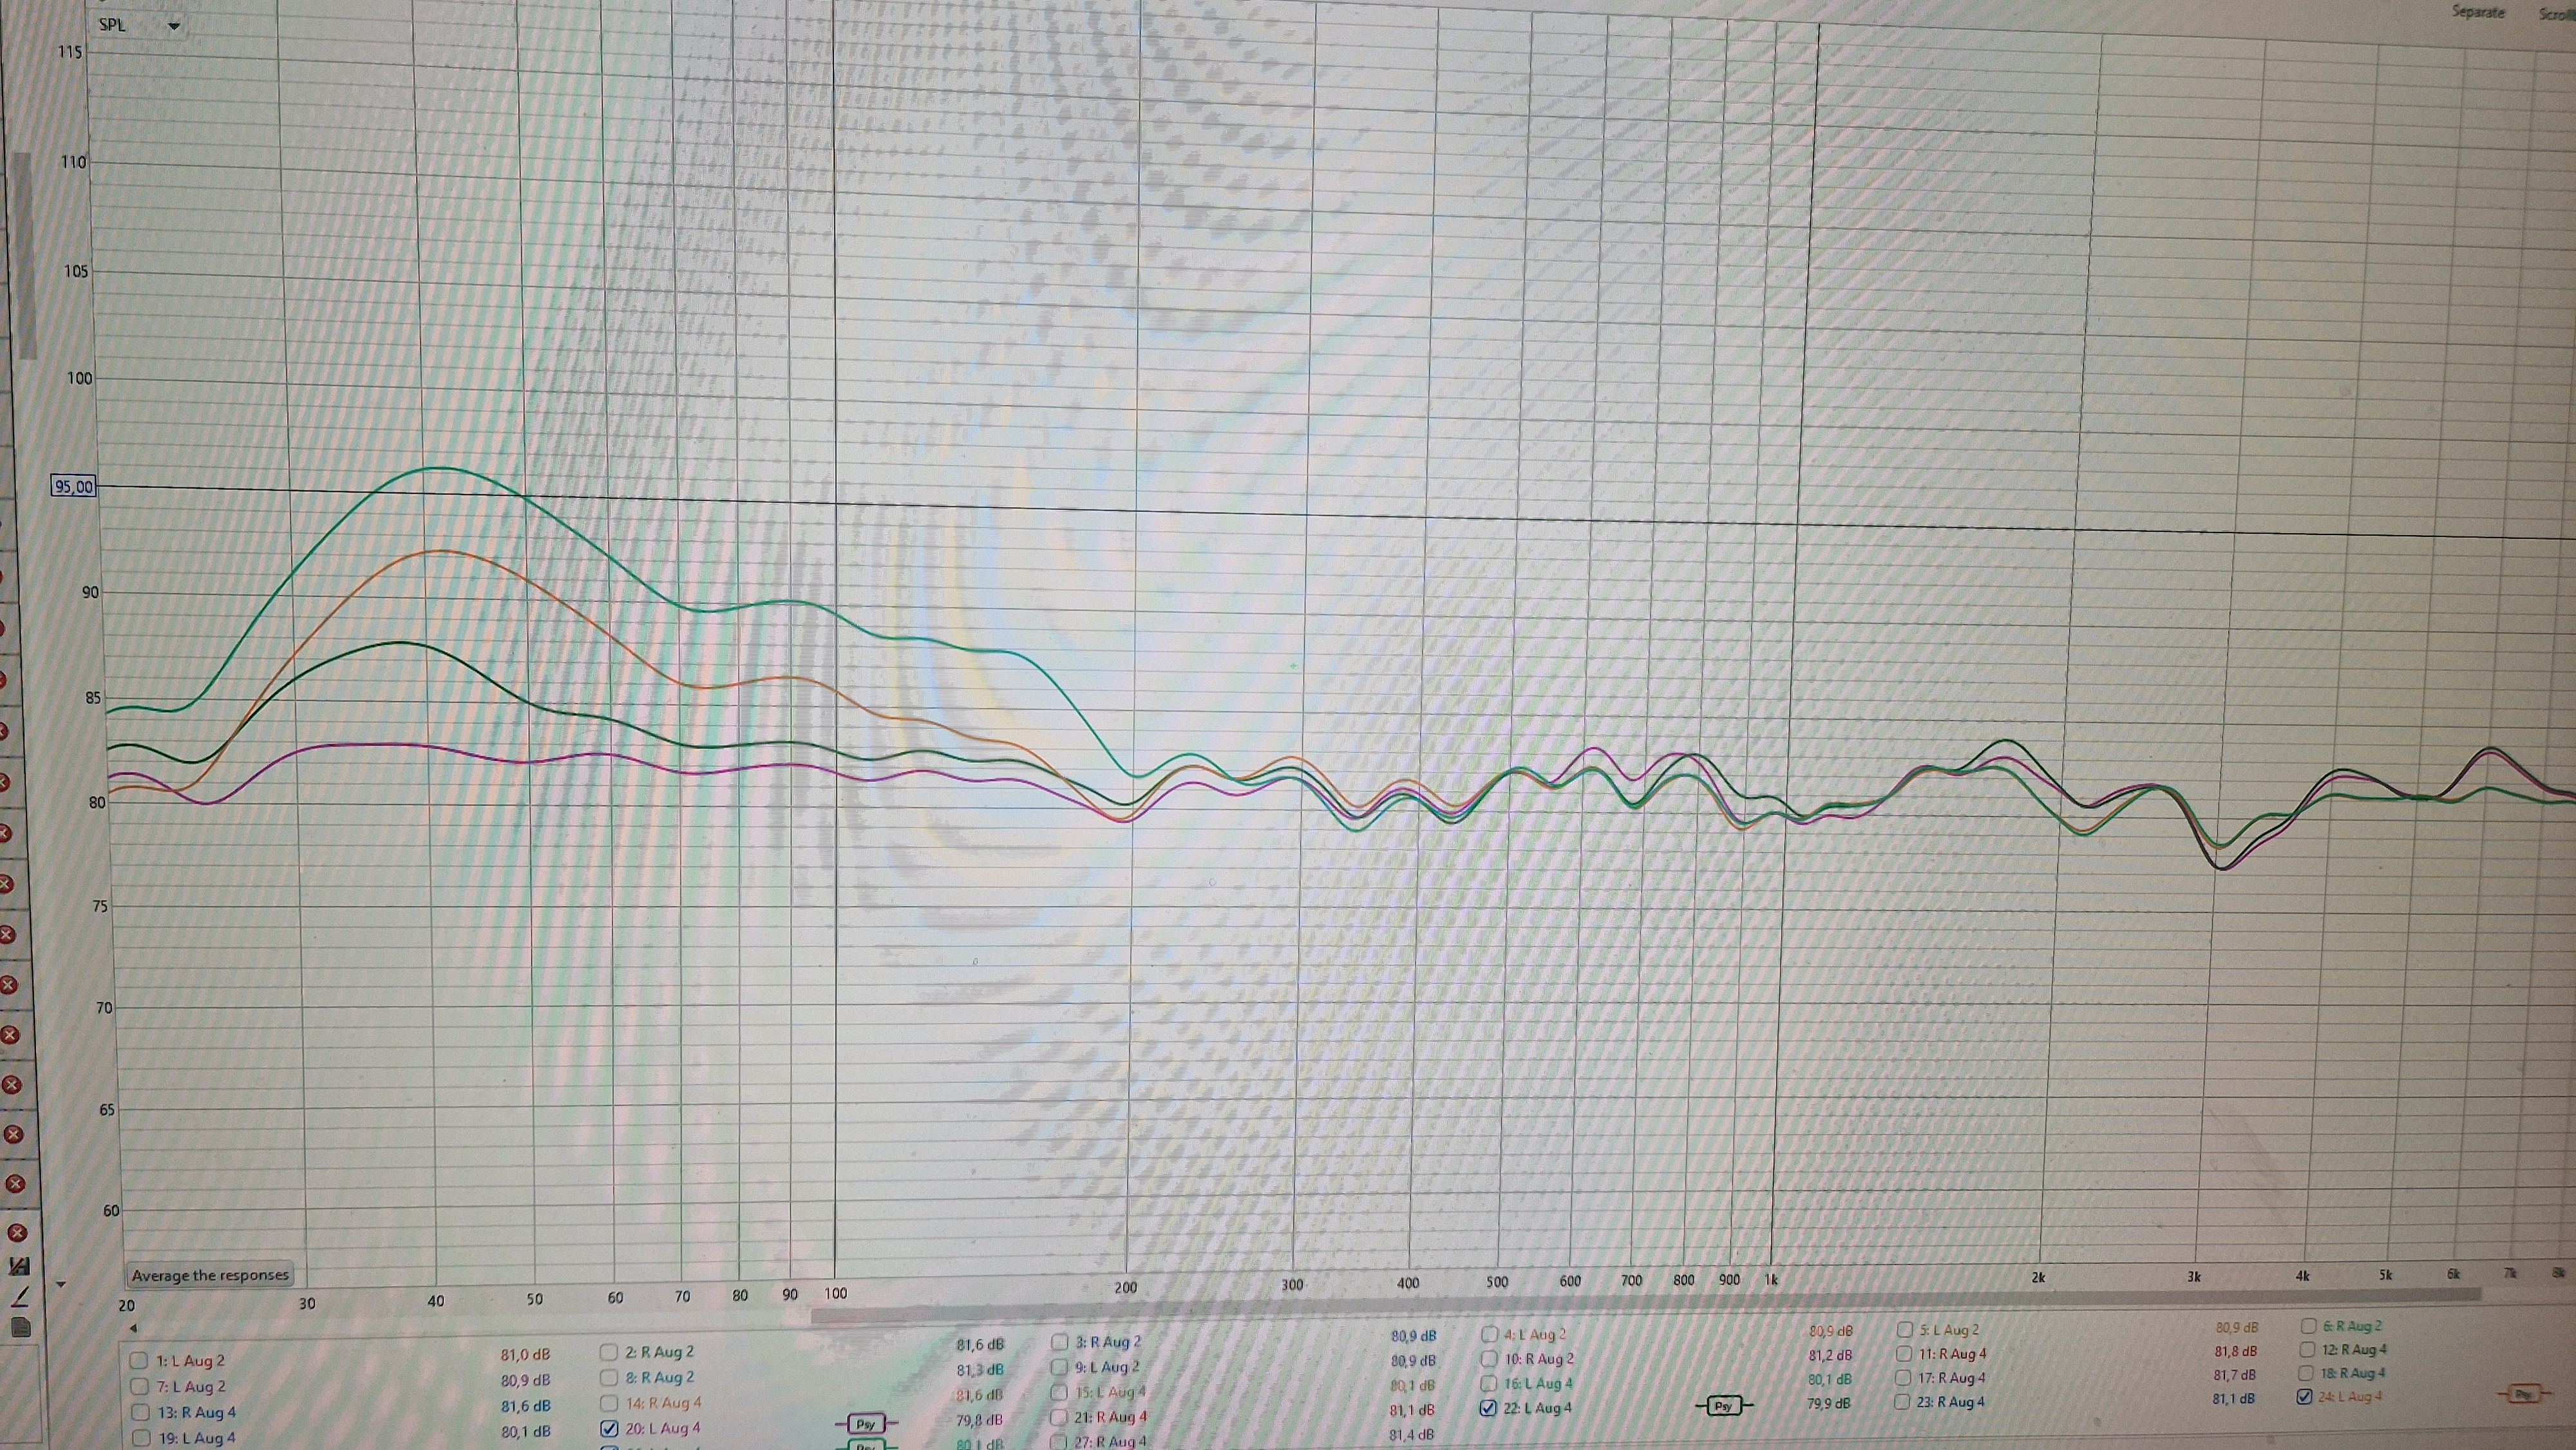The image size is (2576, 1450).
Task: Click the 81,0 dB value for 1: L Aug 2
Action: [525, 1355]
